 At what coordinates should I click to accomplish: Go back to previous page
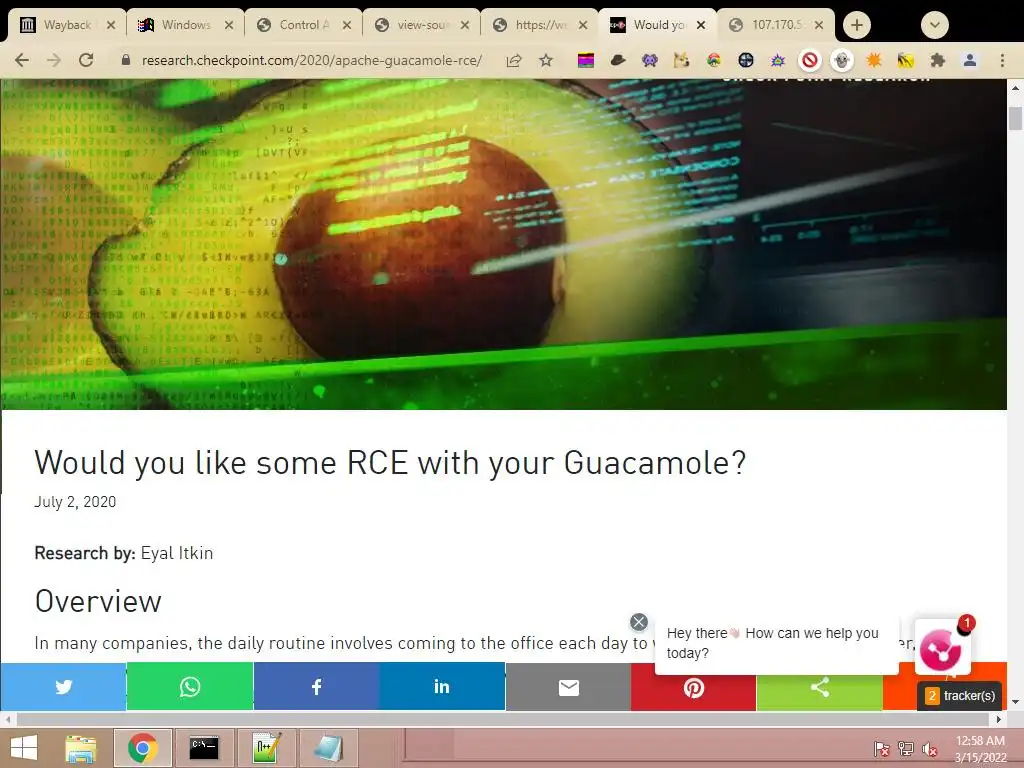(22, 61)
